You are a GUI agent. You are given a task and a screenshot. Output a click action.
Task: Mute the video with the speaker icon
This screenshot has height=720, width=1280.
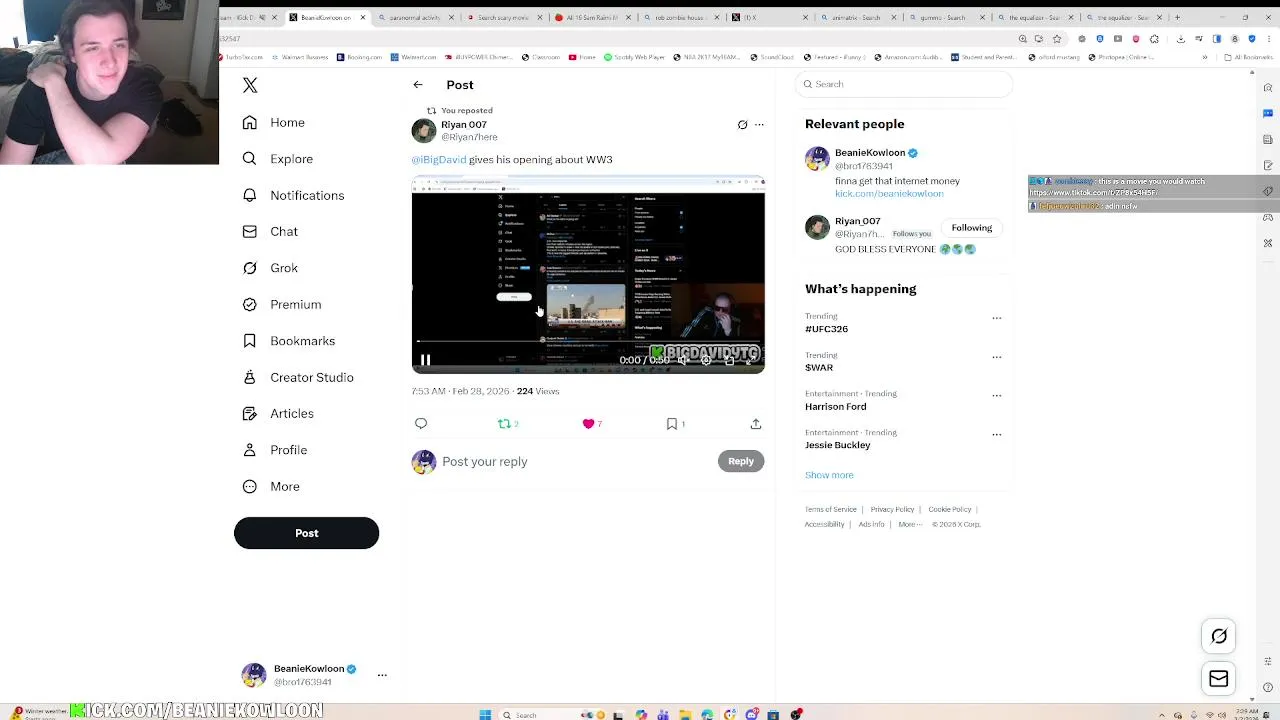(683, 360)
